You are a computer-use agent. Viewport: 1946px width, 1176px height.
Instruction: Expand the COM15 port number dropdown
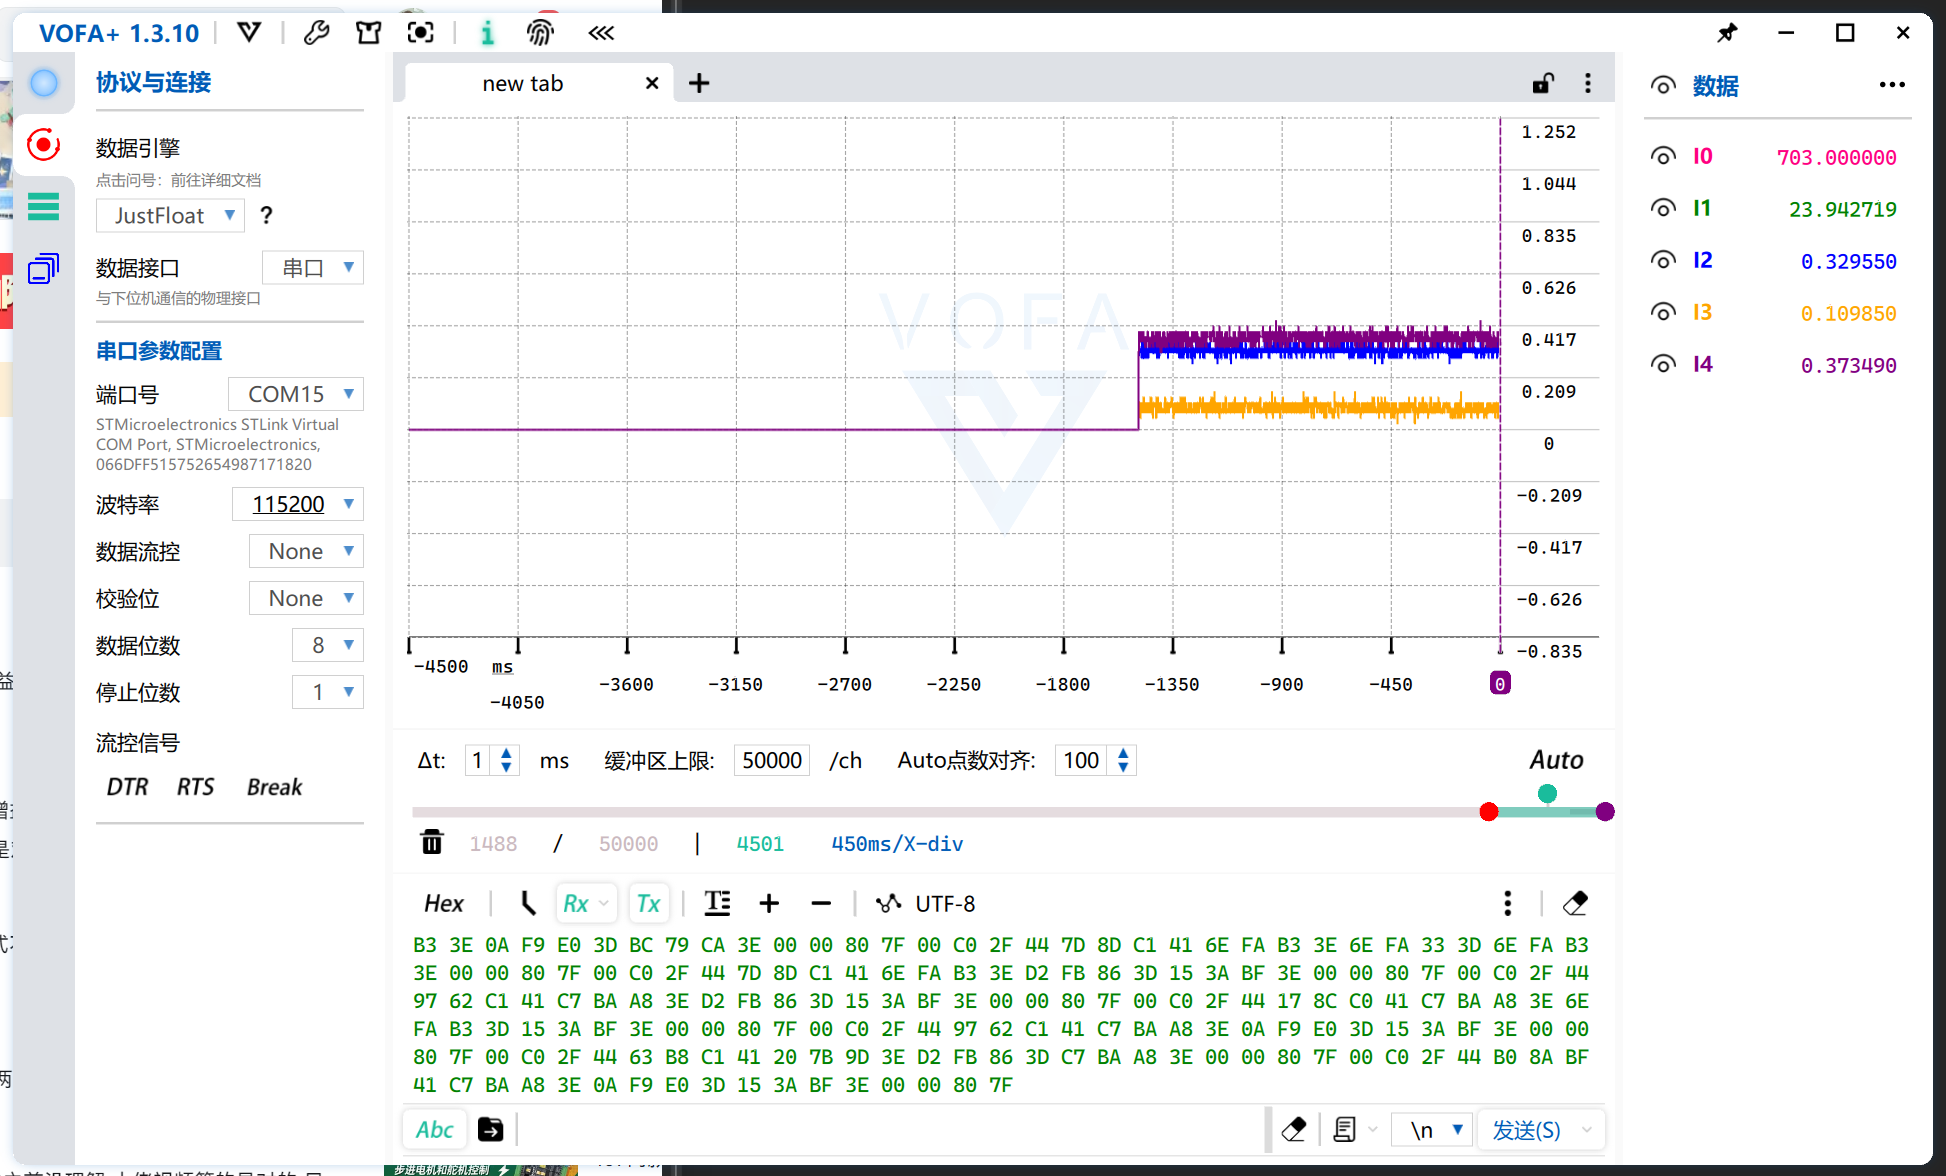(295, 394)
